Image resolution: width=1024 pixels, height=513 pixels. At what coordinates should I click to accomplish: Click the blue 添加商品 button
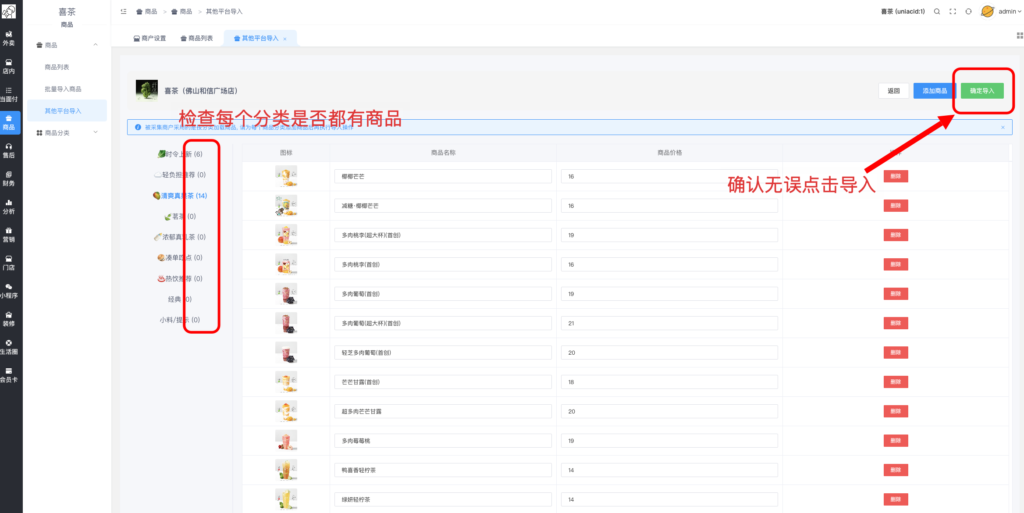(935, 91)
